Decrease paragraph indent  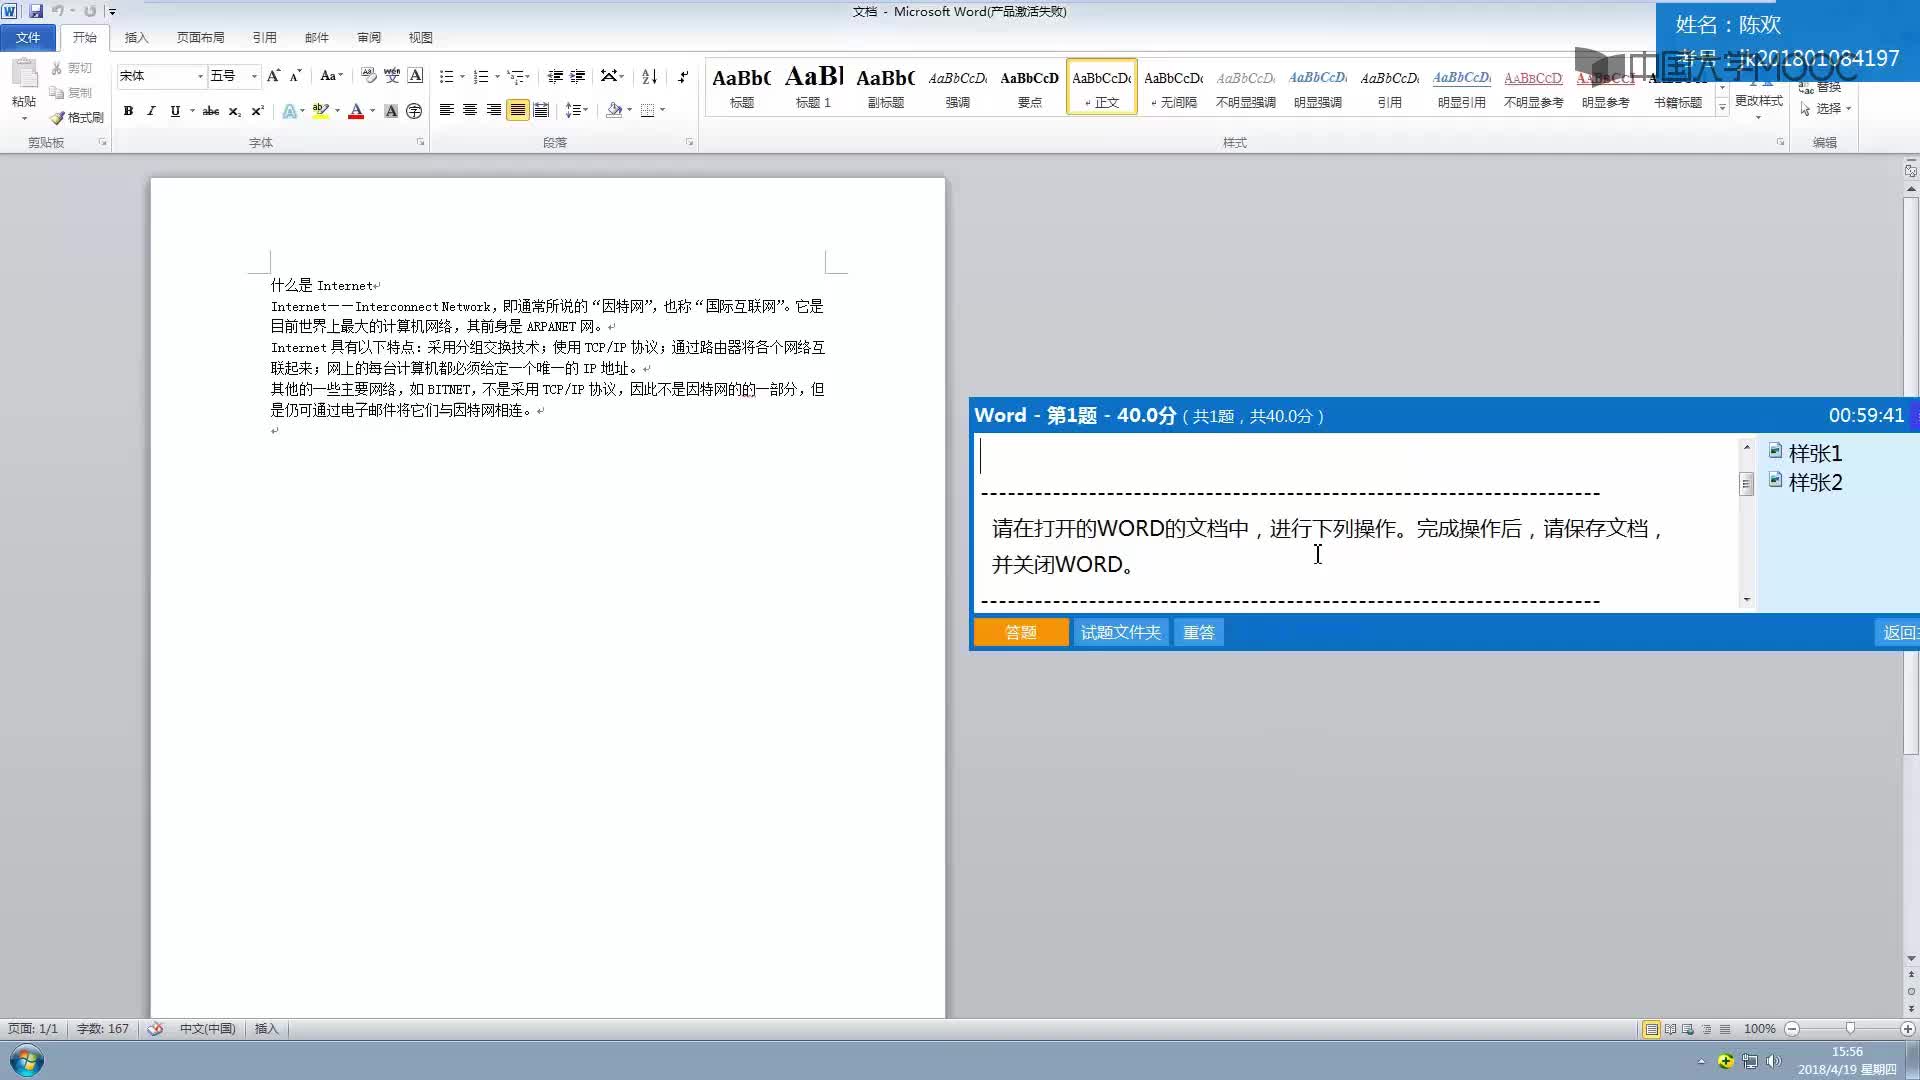(555, 76)
